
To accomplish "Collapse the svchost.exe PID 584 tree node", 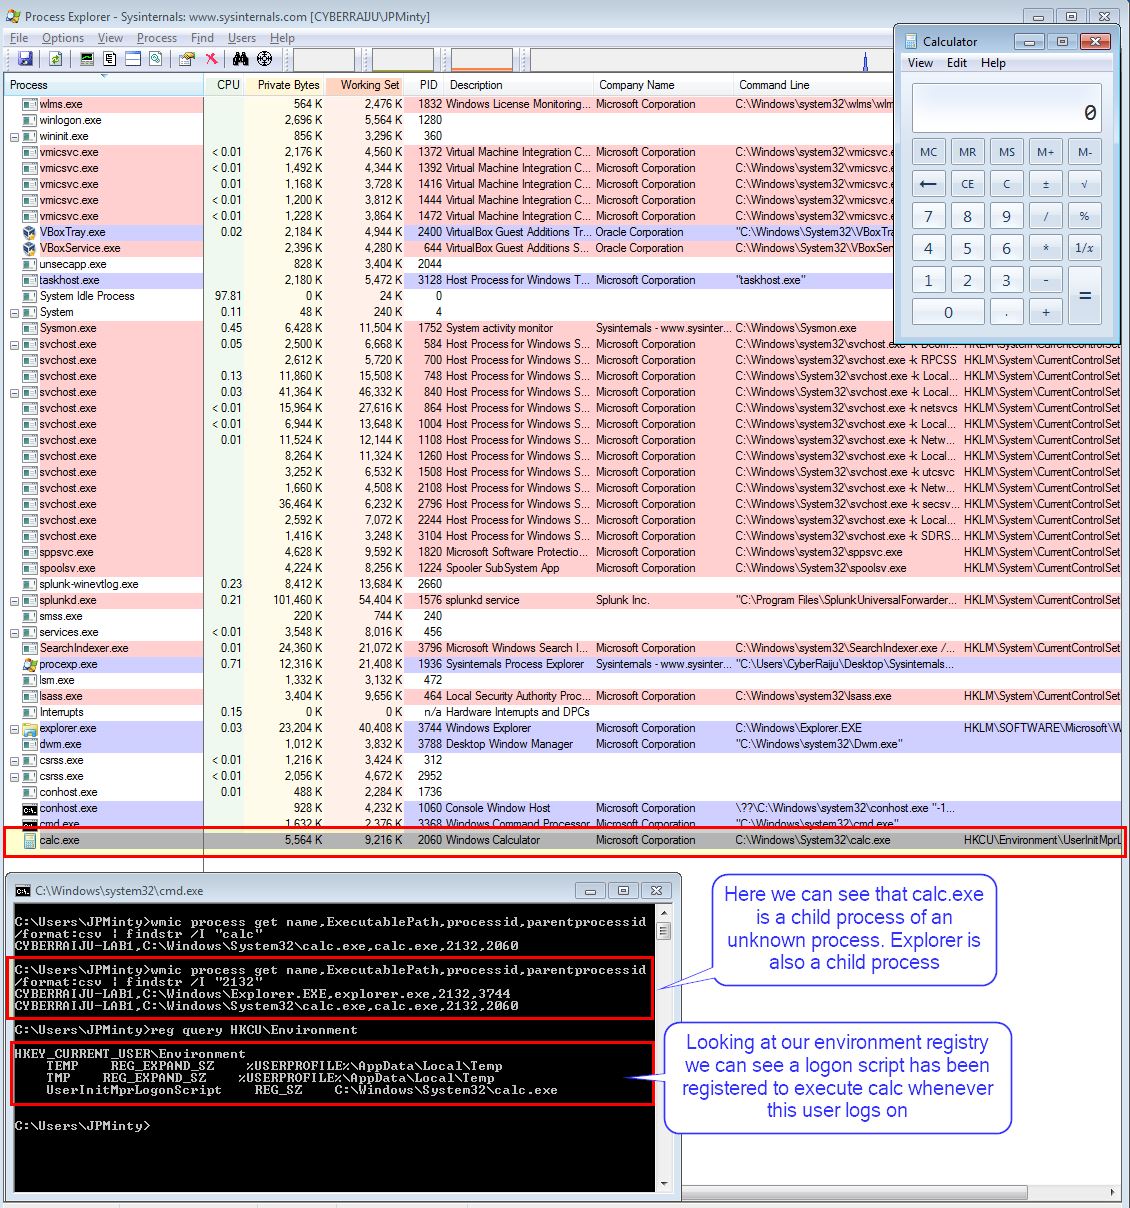I will coord(15,344).
